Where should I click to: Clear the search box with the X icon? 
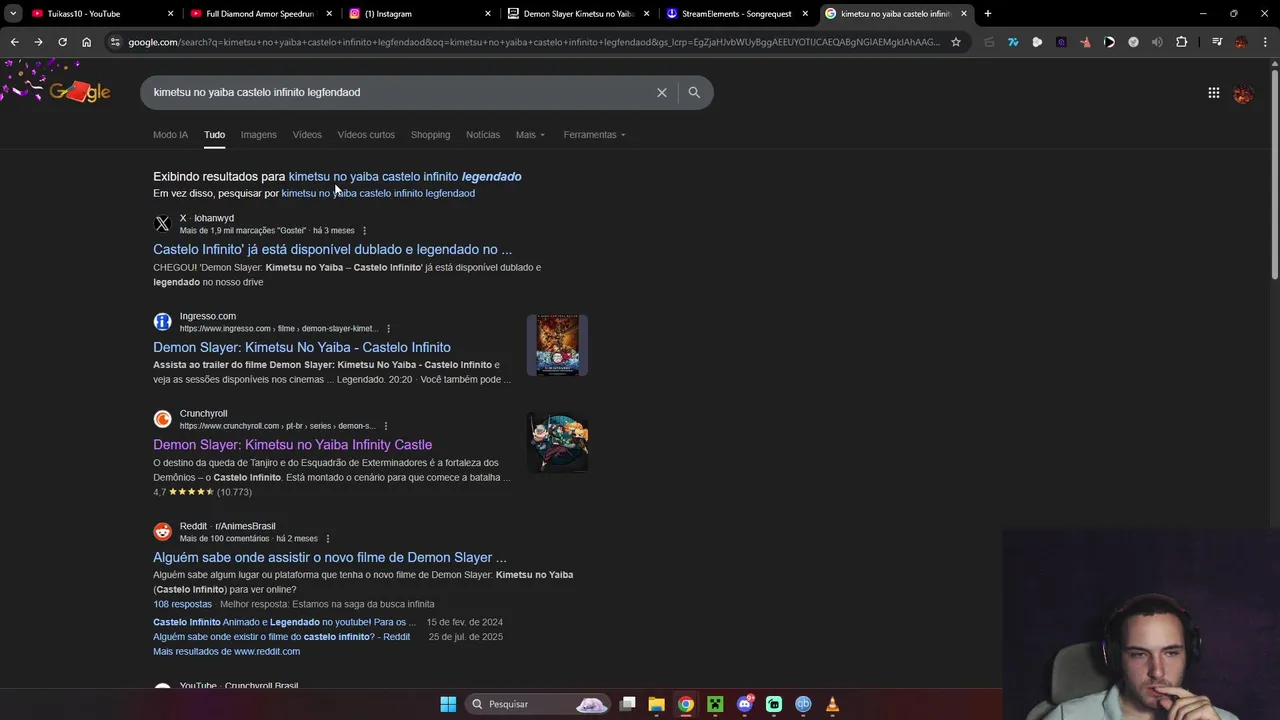click(x=661, y=92)
